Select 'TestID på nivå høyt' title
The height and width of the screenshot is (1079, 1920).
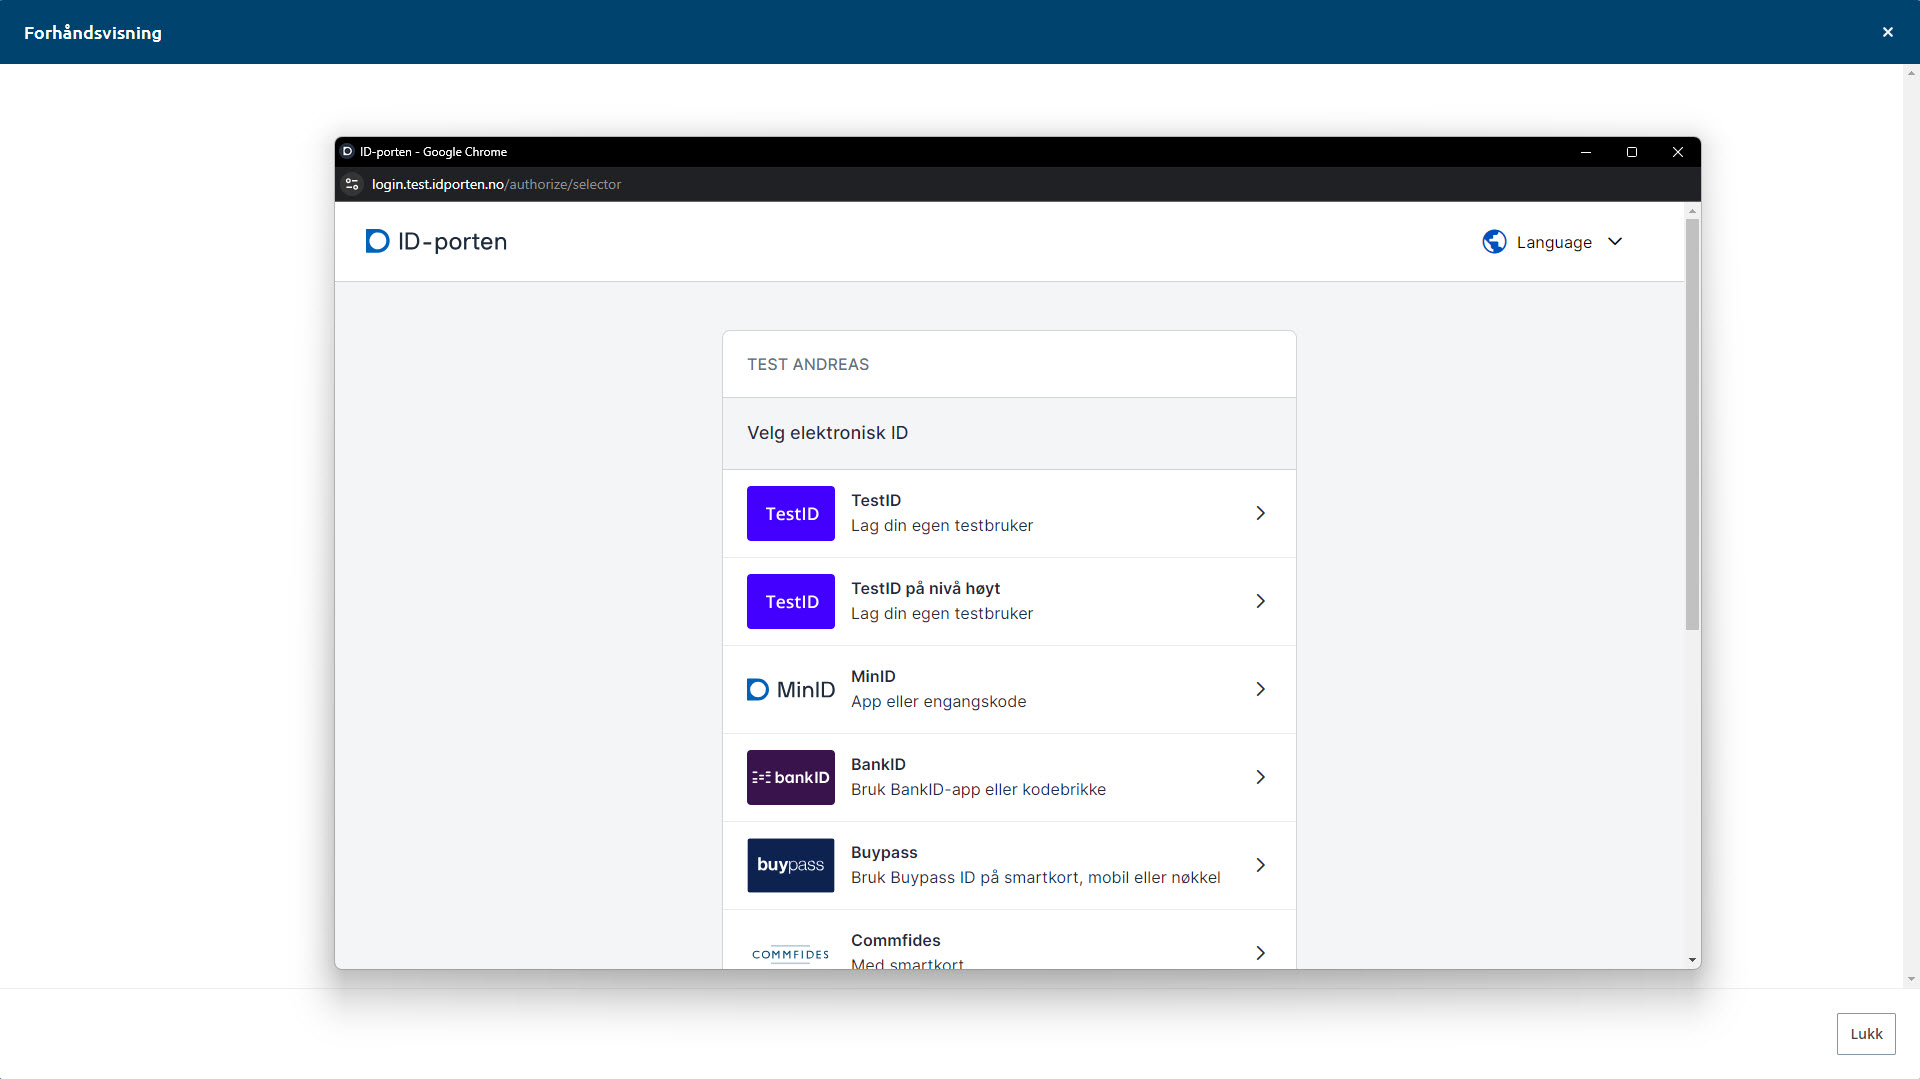pos(925,588)
